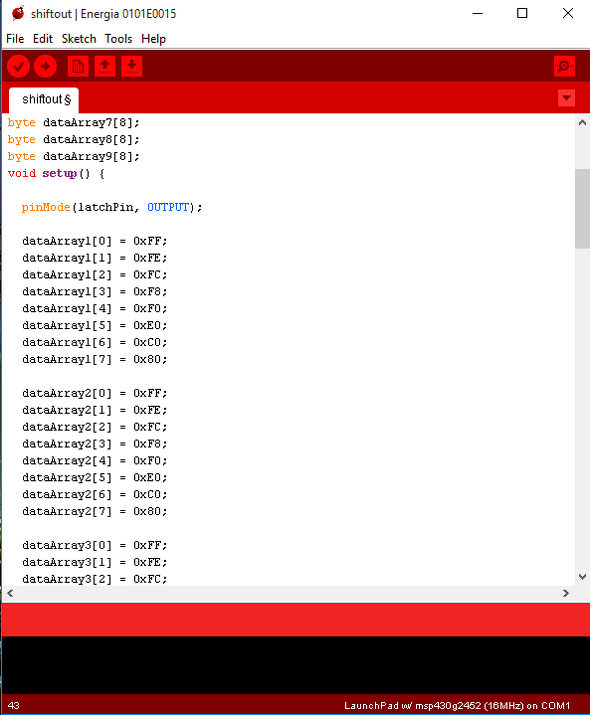Maximize the Energia window
This screenshot has height=715, width=590.
(522, 13)
